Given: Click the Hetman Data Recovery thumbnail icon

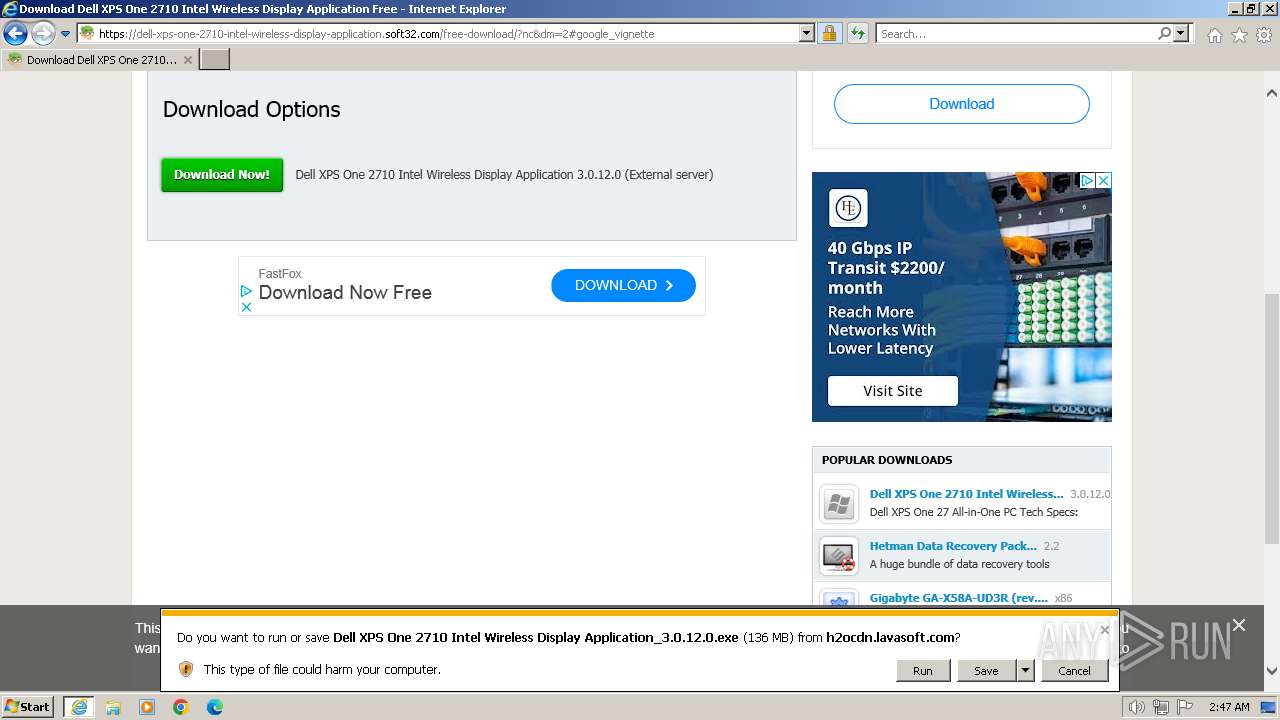Looking at the screenshot, I should (x=839, y=556).
